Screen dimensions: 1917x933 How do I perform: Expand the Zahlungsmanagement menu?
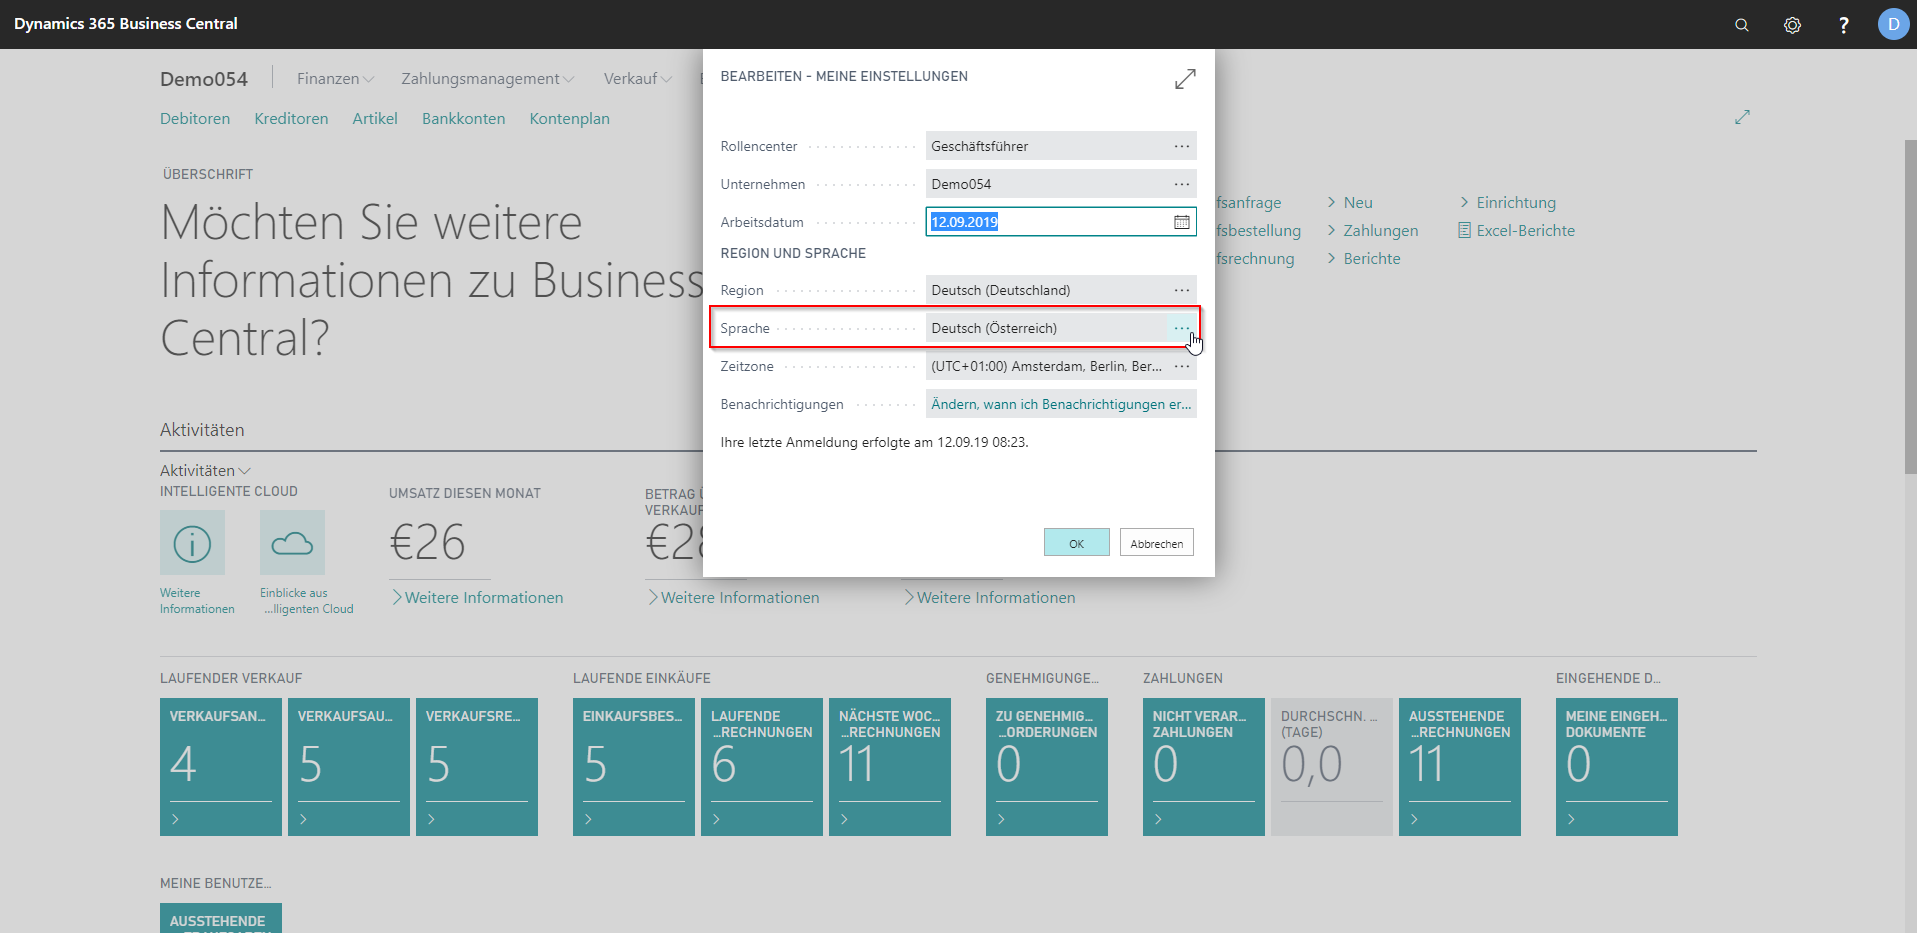488,78
